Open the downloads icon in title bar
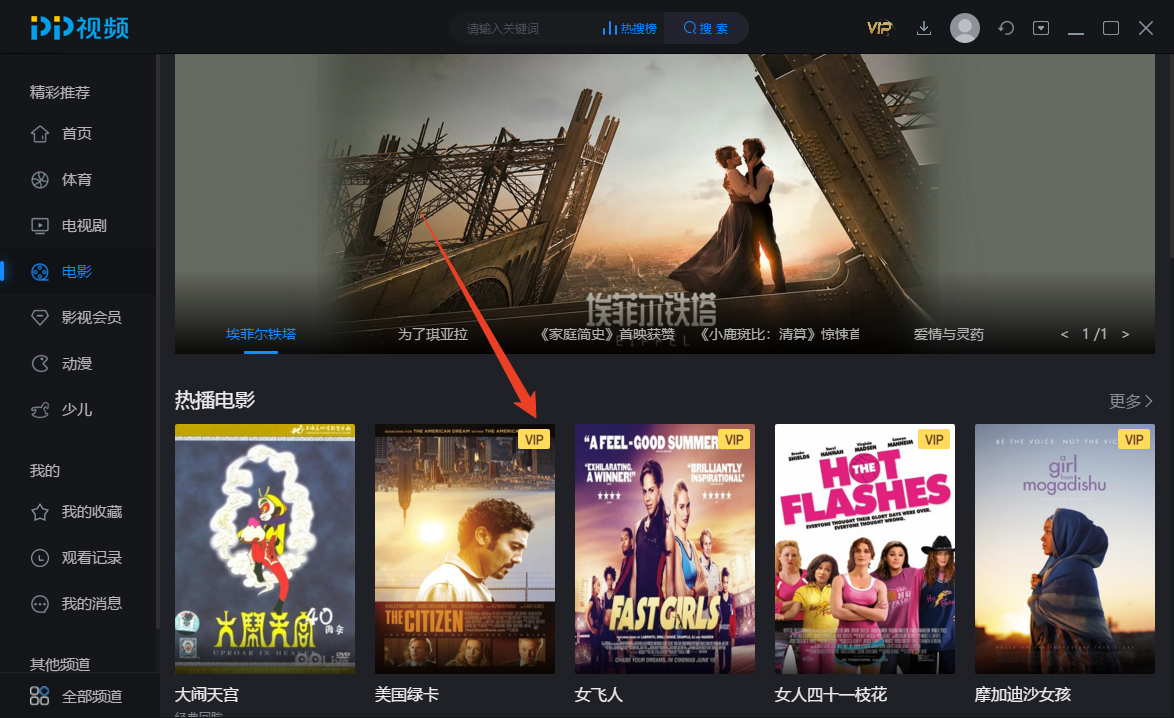The image size is (1174, 718). [924, 28]
